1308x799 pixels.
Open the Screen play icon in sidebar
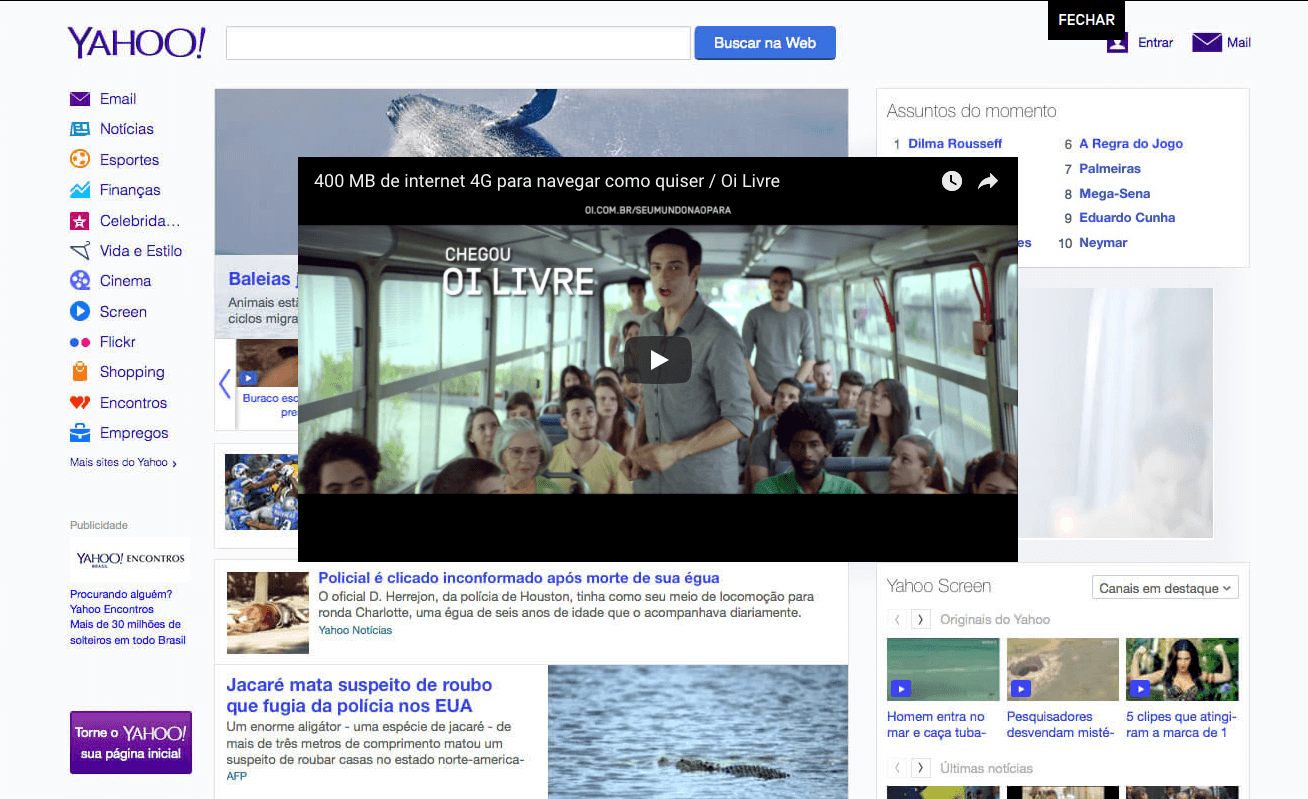80,312
